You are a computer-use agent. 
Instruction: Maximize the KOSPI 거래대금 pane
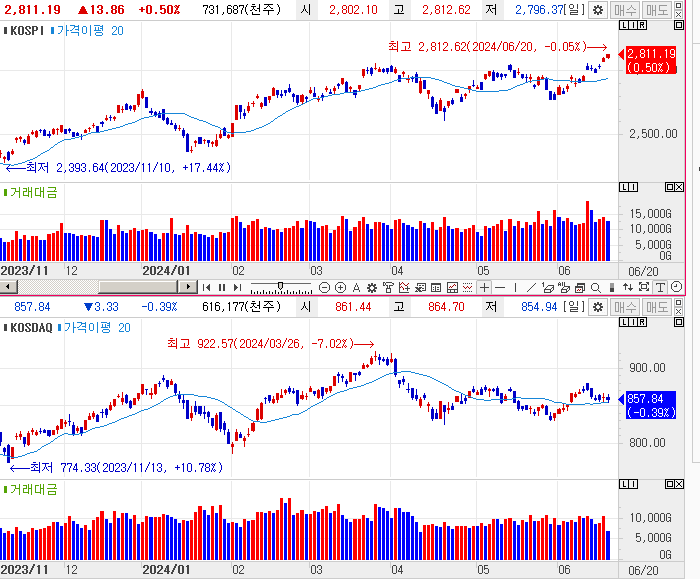[x=670, y=187]
